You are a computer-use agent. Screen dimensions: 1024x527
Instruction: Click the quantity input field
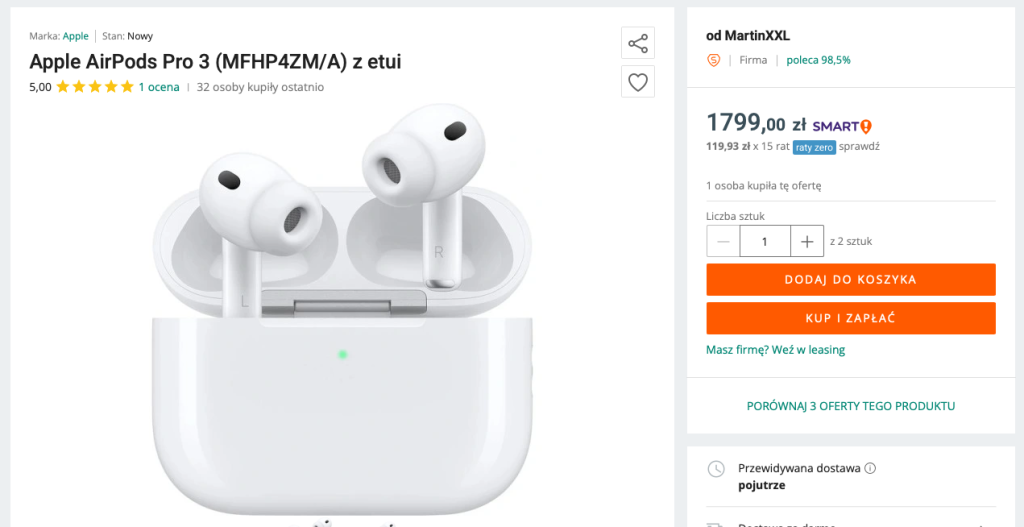click(765, 241)
